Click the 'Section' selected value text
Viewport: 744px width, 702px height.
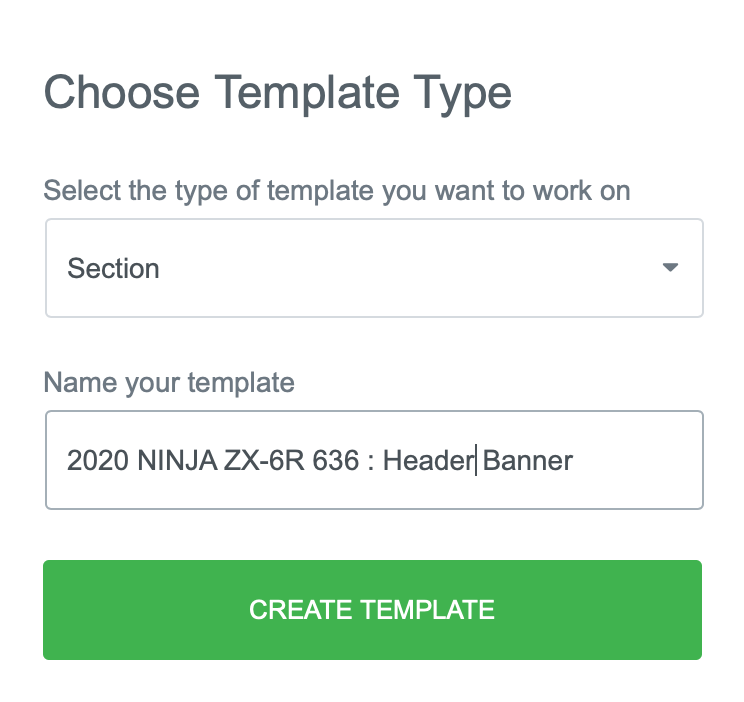tap(113, 269)
